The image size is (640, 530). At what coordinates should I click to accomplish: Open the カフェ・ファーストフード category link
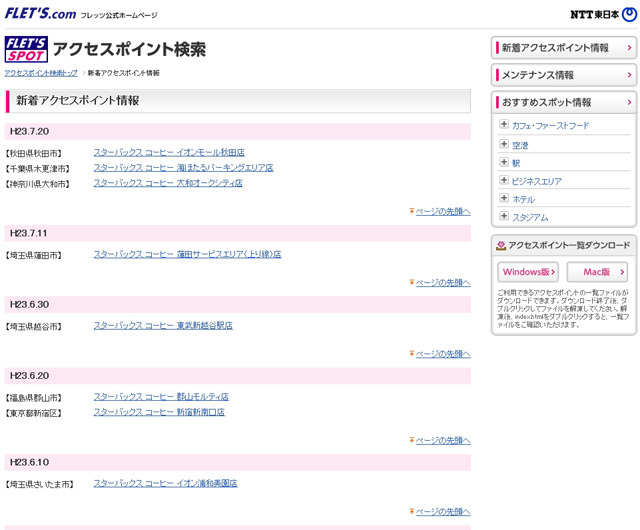click(x=550, y=126)
